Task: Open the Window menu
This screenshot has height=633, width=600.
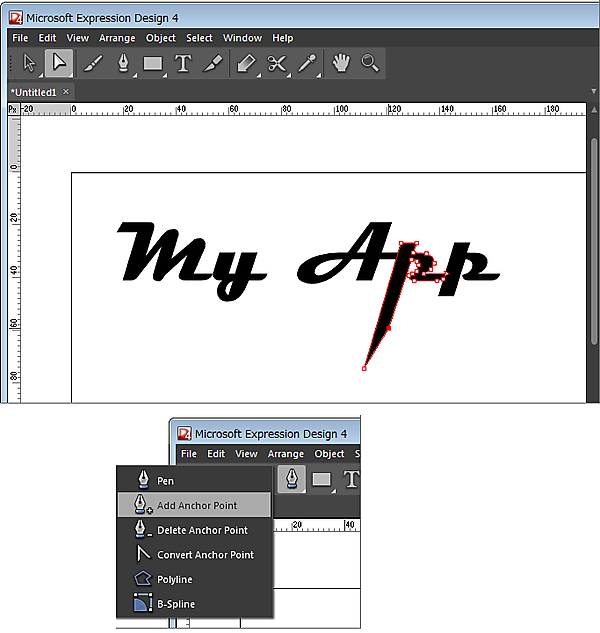Action: (x=242, y=38)
